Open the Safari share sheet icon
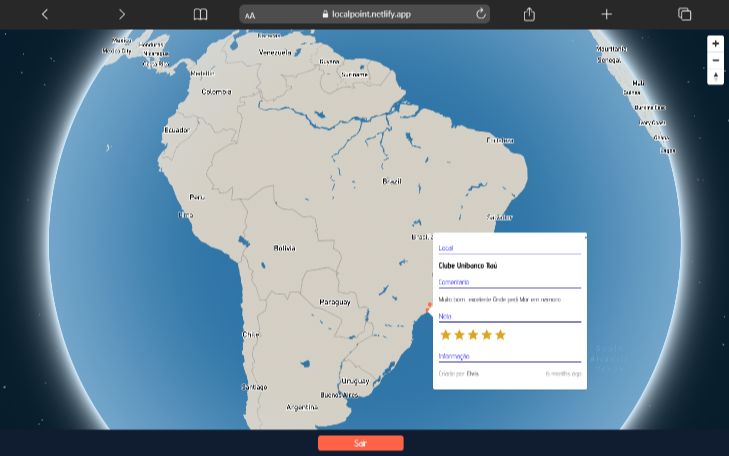Image resolution: width=729 pixels, height=456 pixels. pos(530,14)
